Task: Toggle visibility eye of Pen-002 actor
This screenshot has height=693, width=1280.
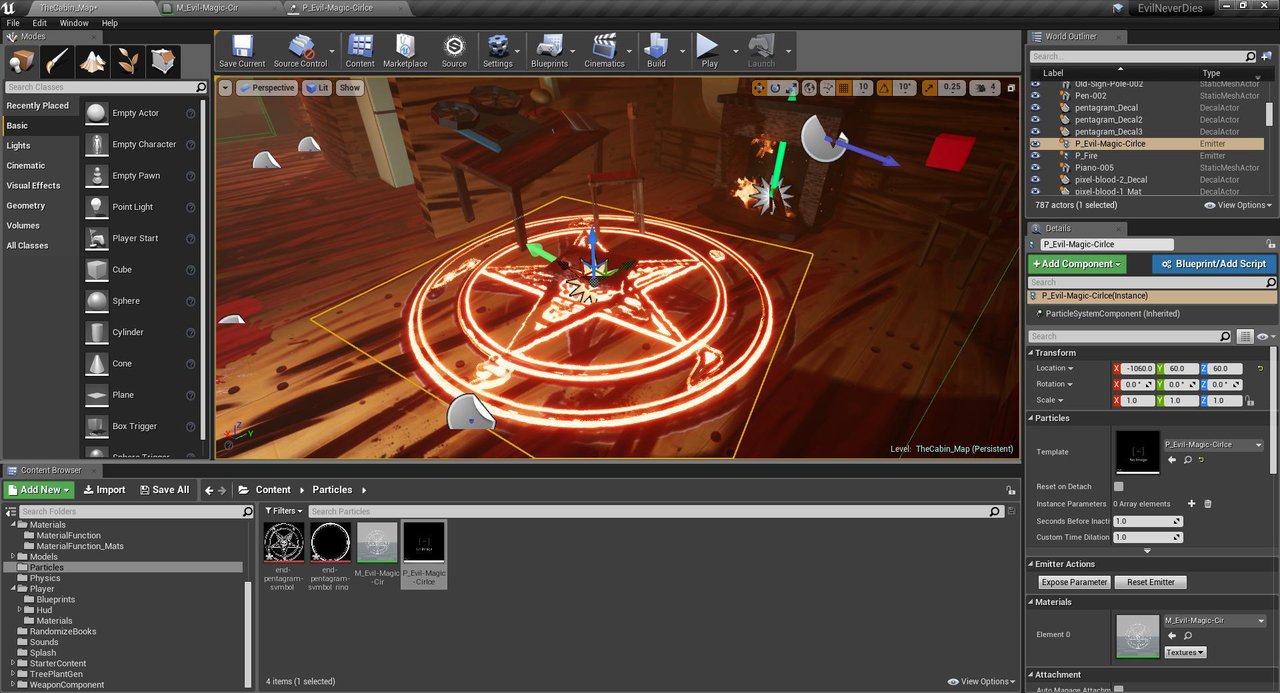Action: (x=1036, y=96)
